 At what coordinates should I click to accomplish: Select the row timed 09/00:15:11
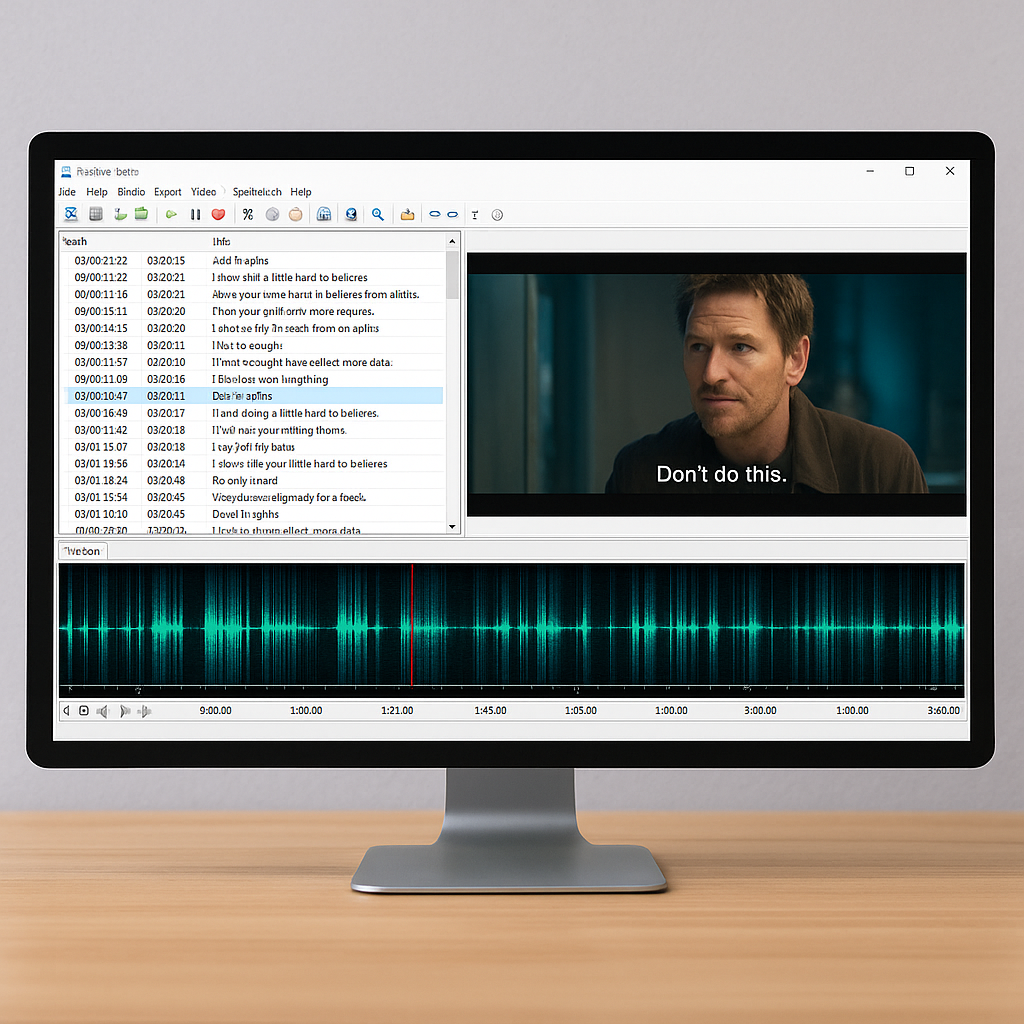tap(255, 312)
